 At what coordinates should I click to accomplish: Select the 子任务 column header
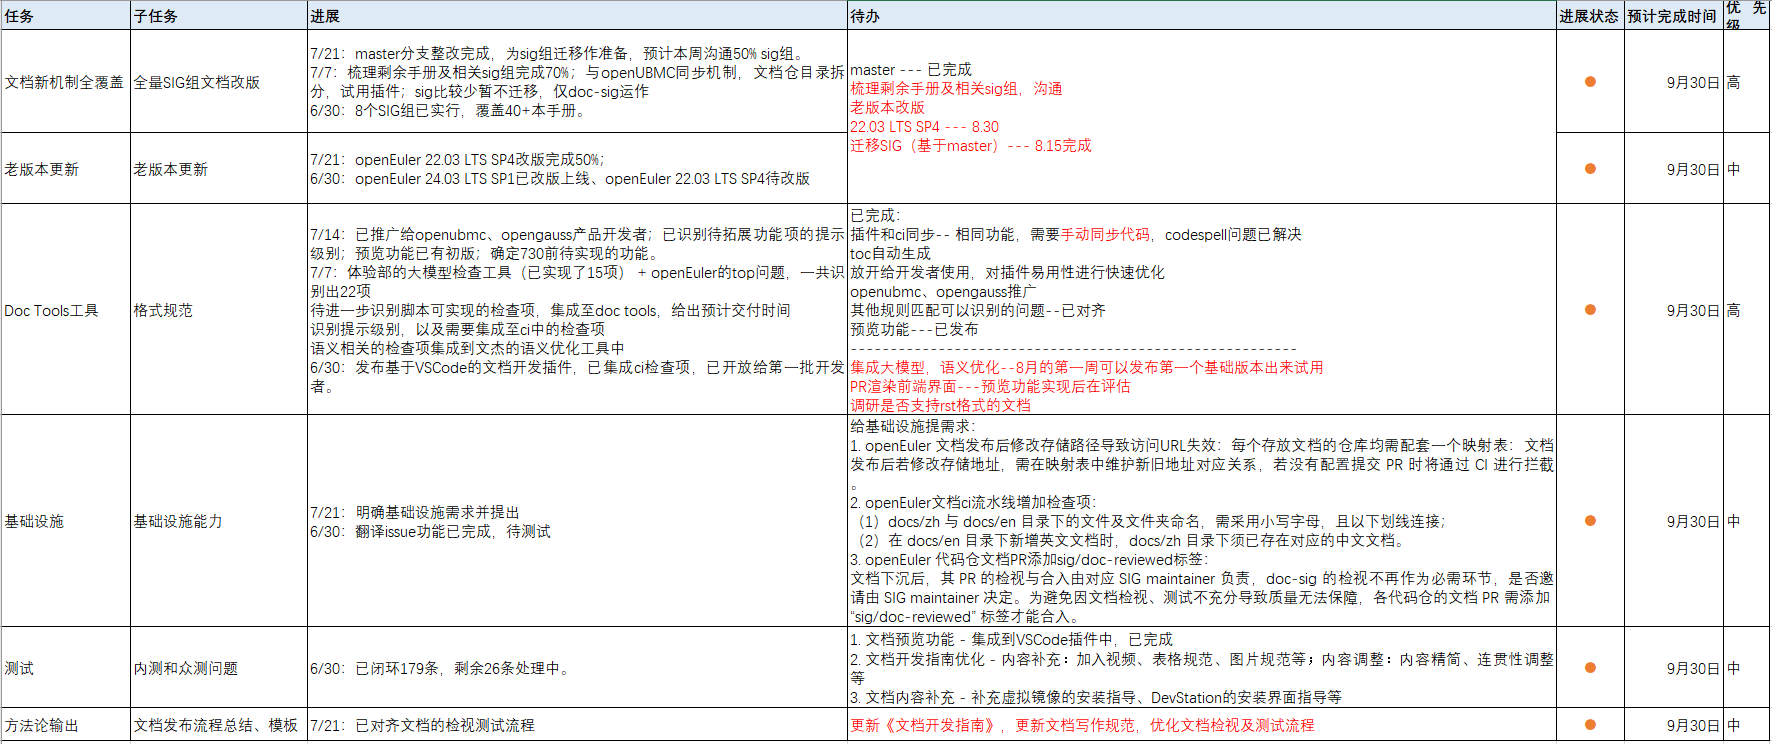[x=218, y=16]
